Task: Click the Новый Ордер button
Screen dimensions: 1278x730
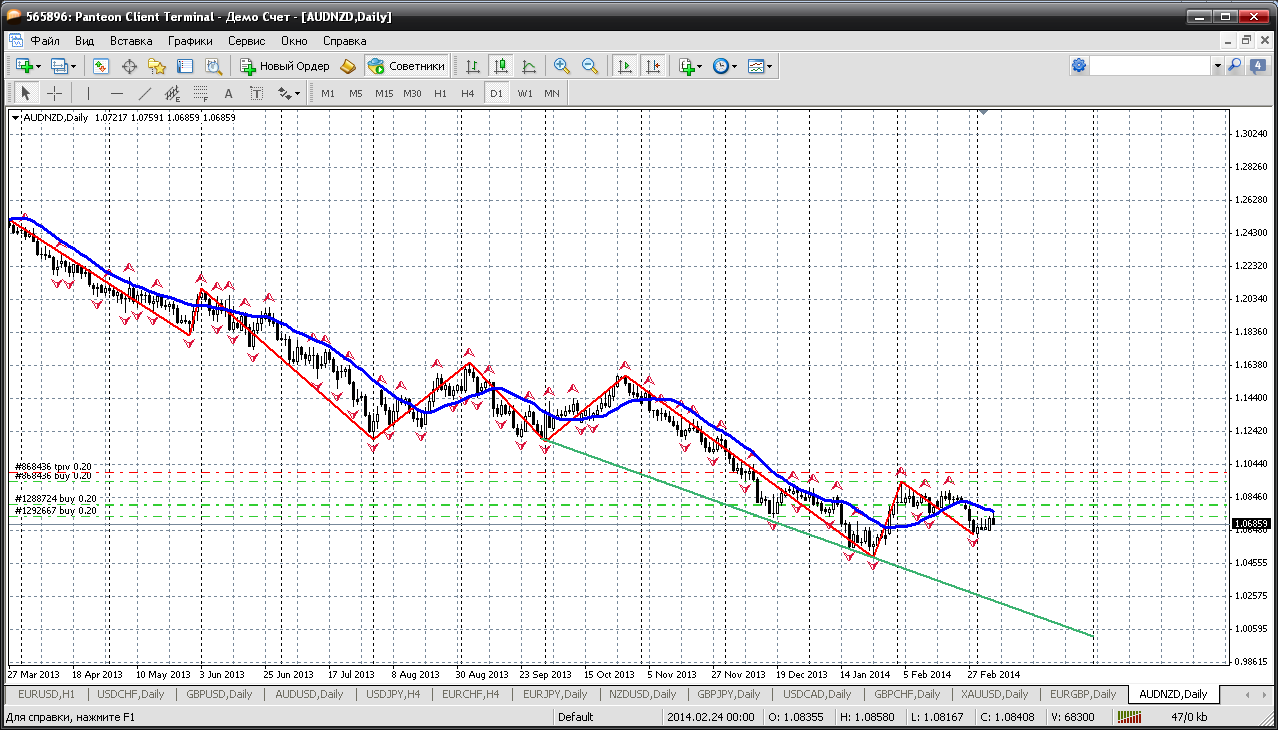Action: point(285,66)
